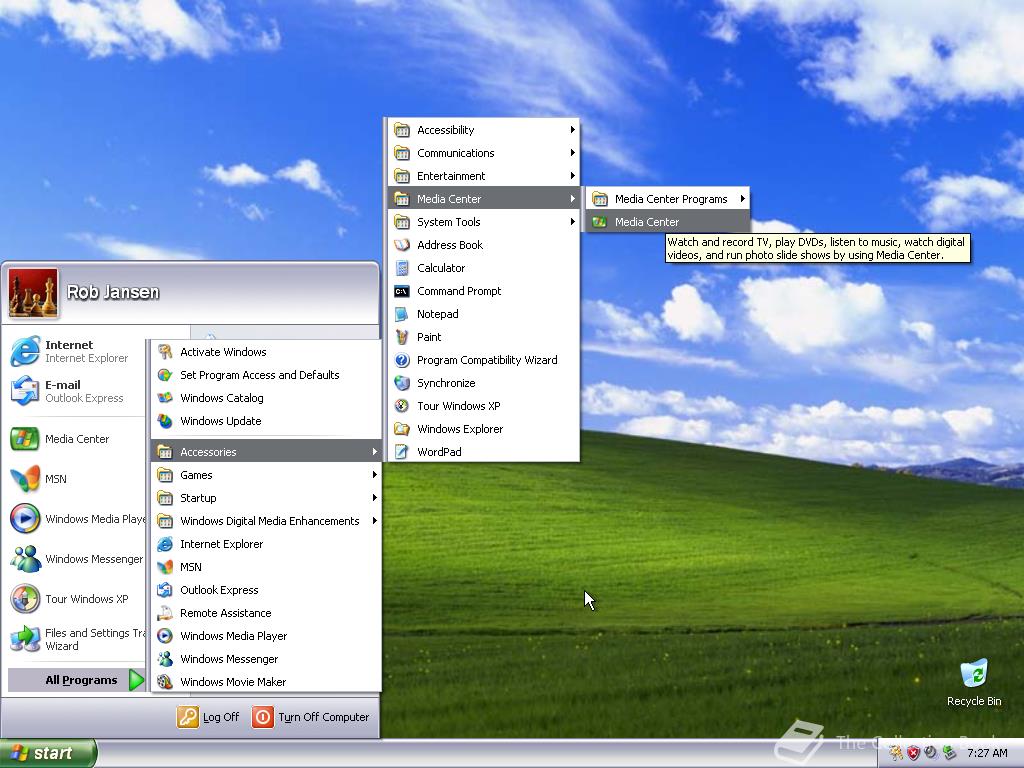
Task: Click the taskbar clock showing 7:27 AM
Action: pyautogui.click(x=987, y=754)
